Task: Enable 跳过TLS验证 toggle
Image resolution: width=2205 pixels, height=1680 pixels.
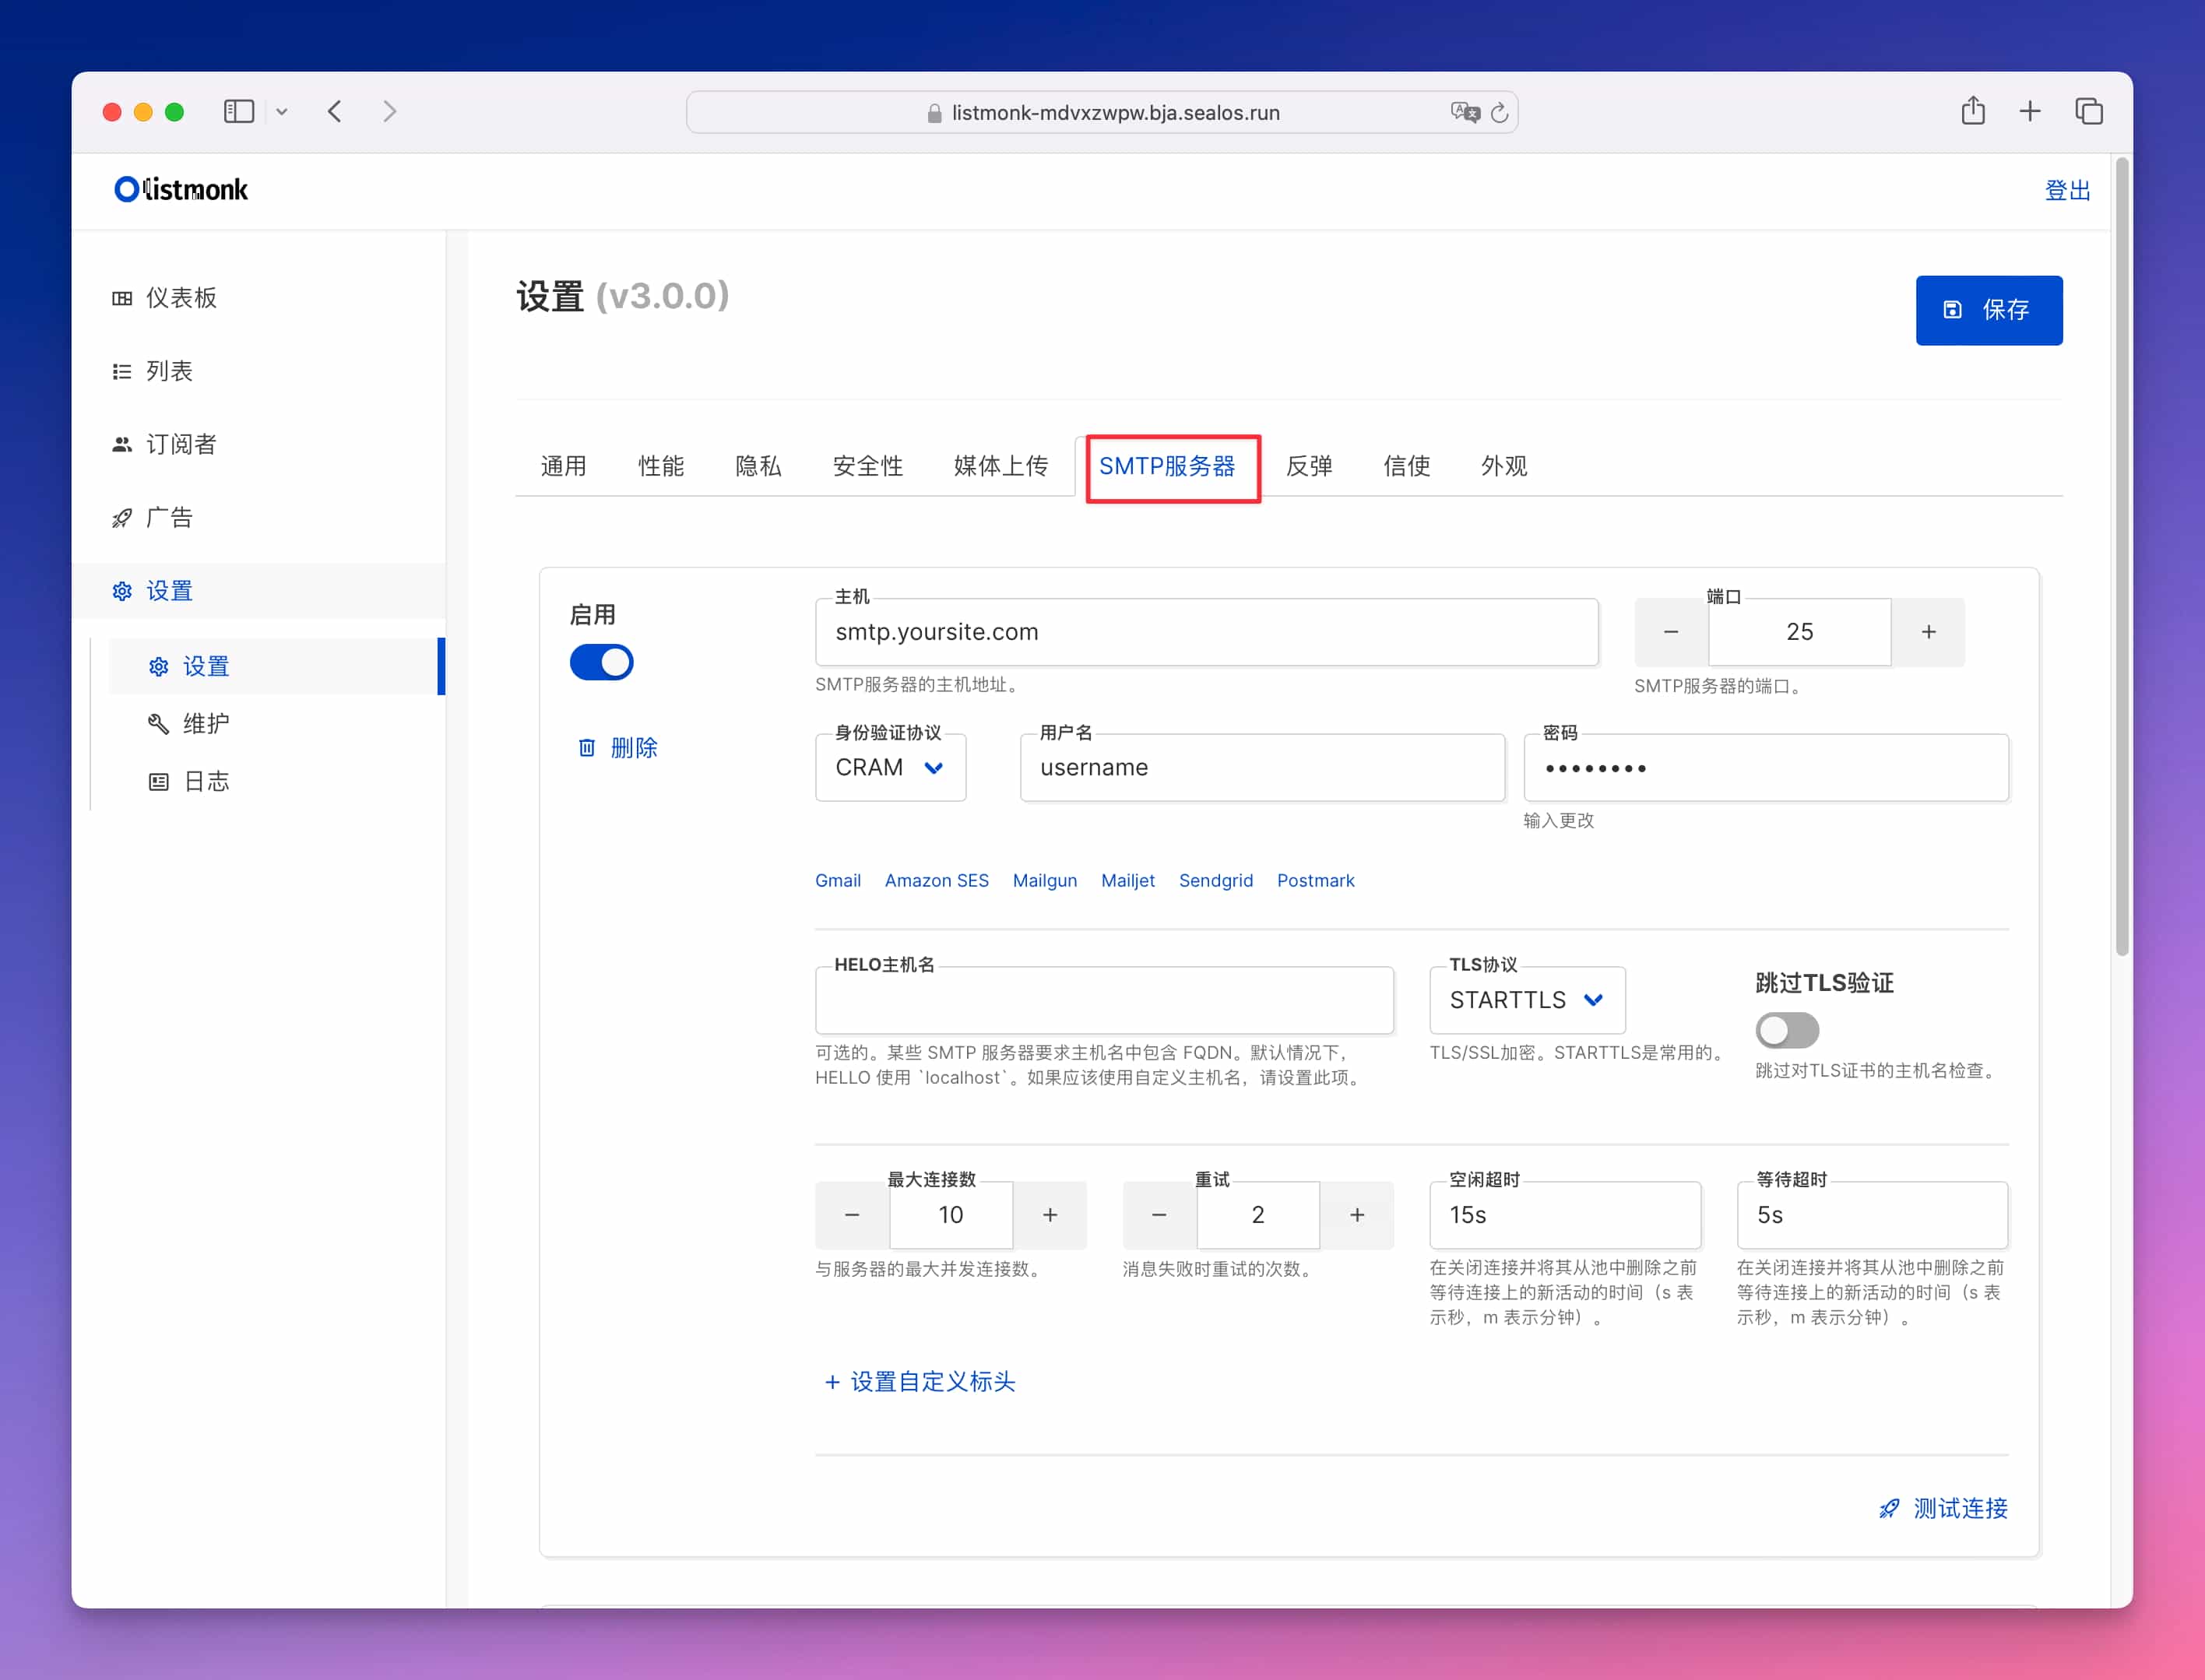Action: [1786, 1030]
